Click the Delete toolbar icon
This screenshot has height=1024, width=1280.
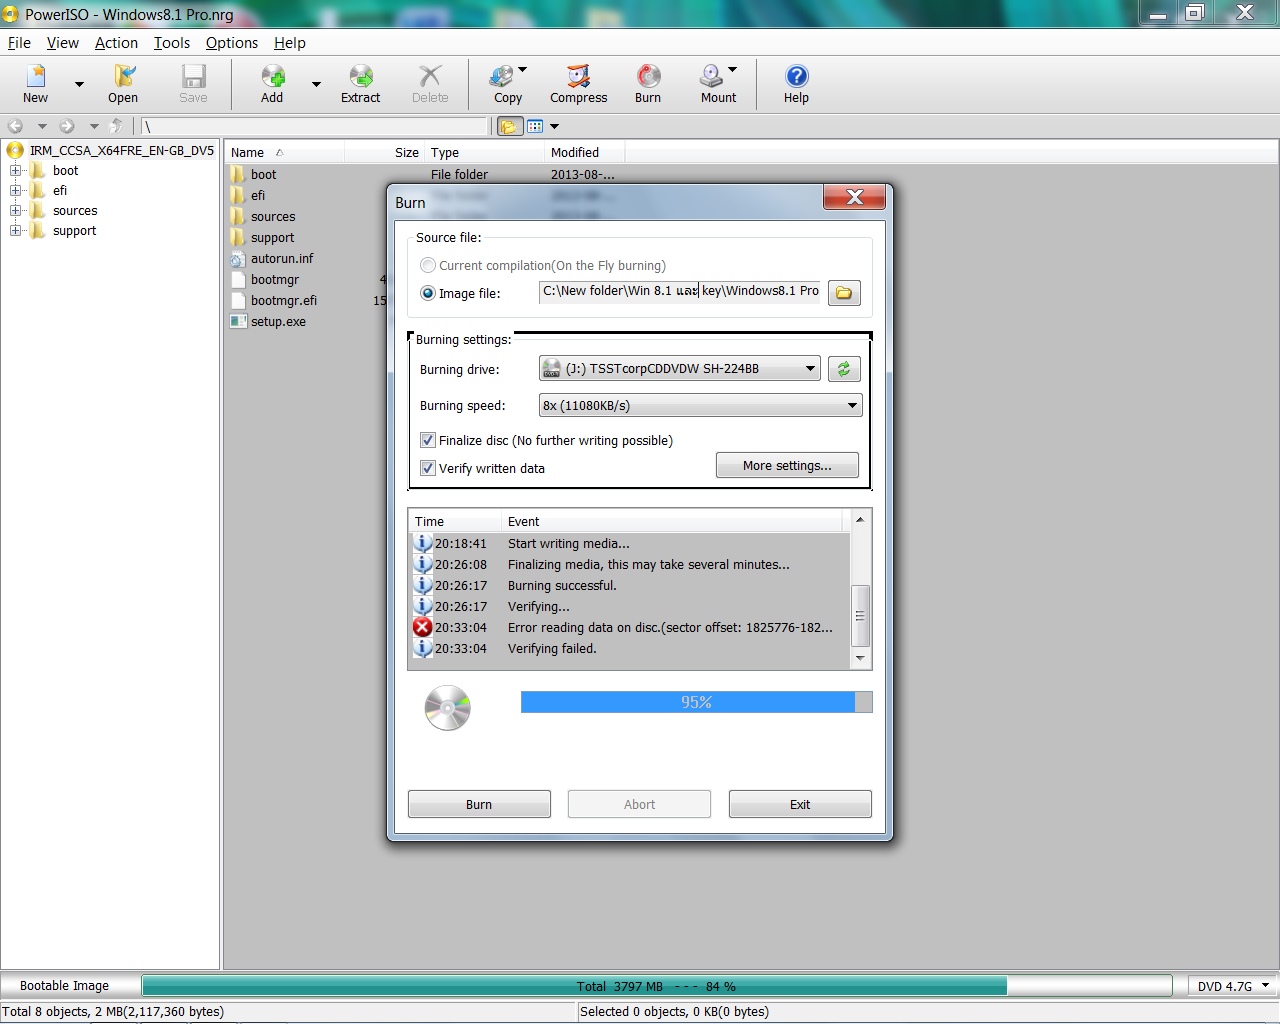tap(430, 84)
